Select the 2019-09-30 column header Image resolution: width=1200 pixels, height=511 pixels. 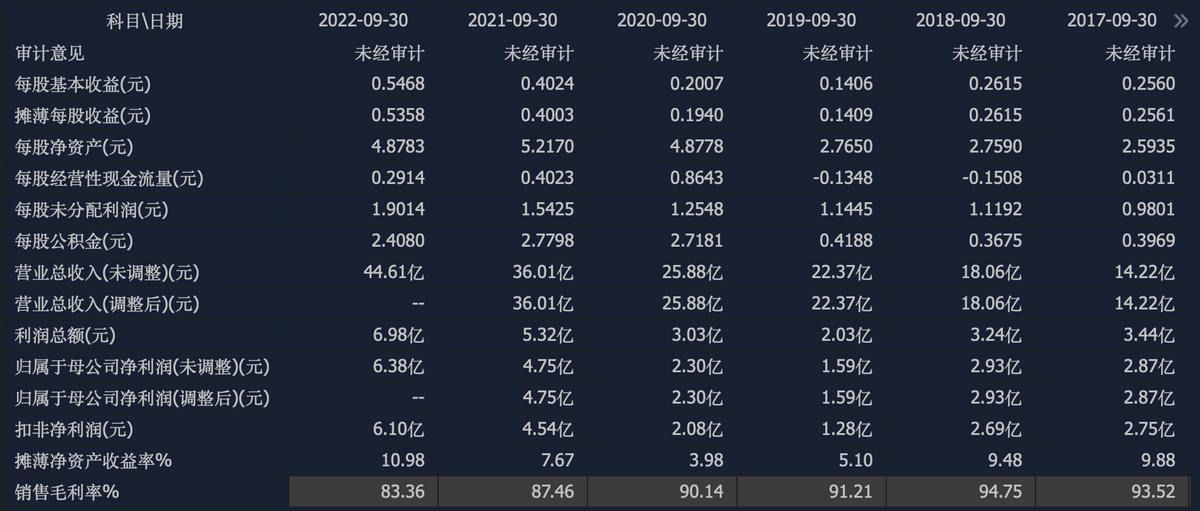pos(812,21)
